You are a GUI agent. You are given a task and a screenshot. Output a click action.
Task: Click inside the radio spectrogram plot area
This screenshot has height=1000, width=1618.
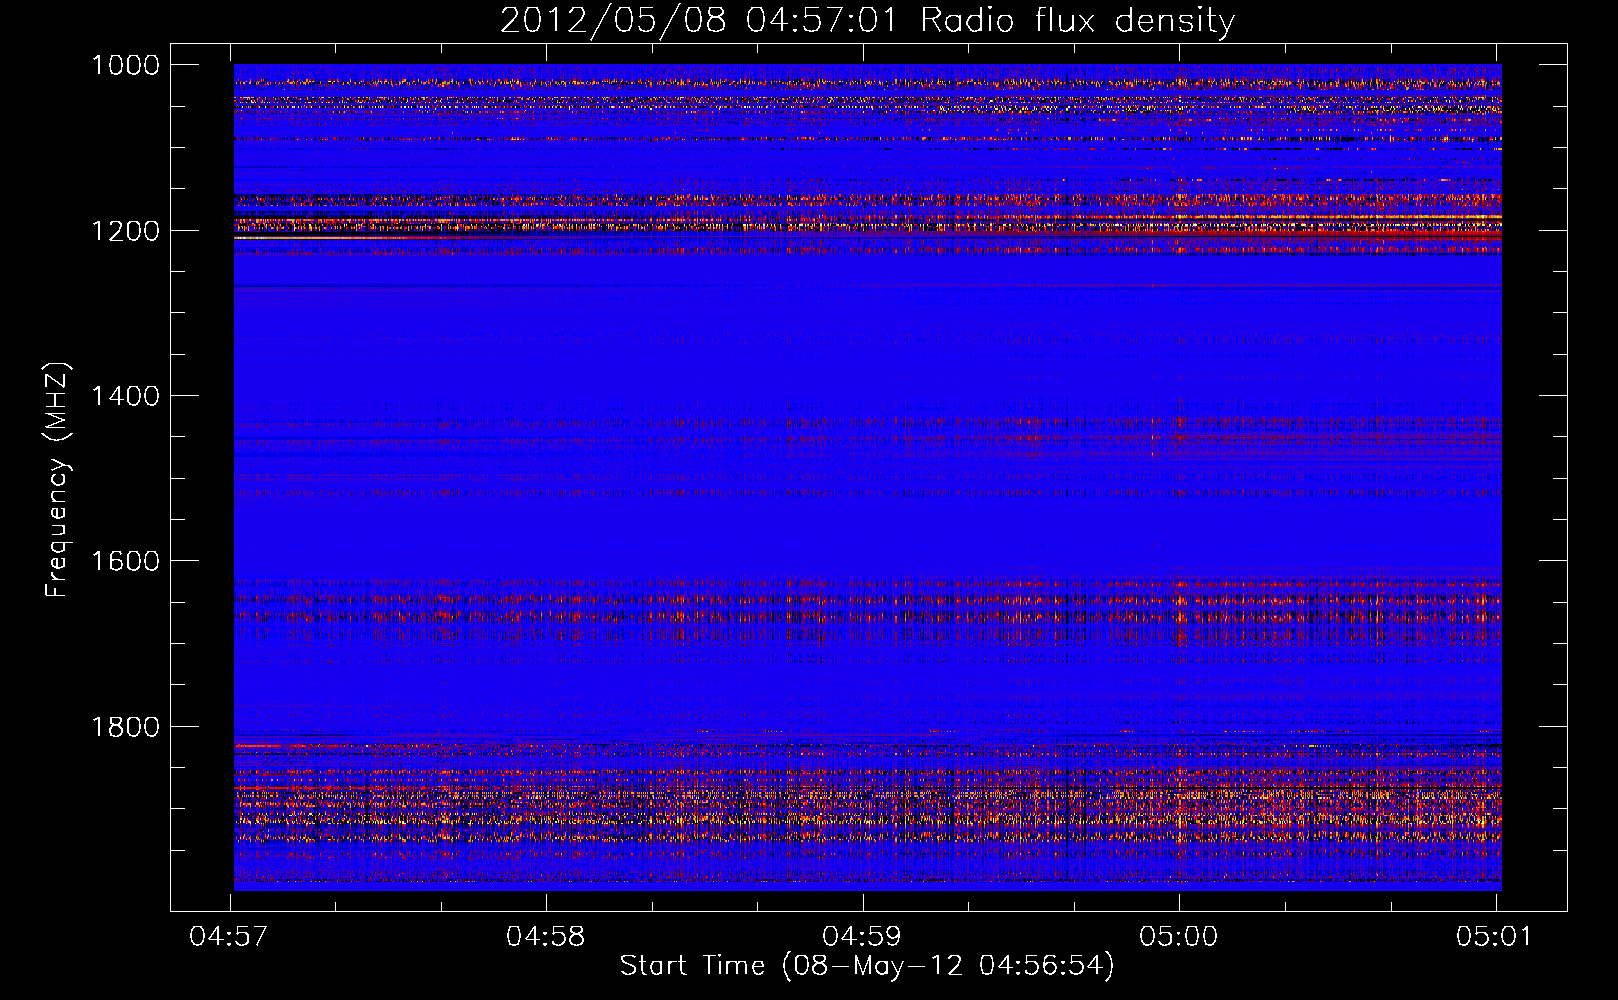click(867, 477)
